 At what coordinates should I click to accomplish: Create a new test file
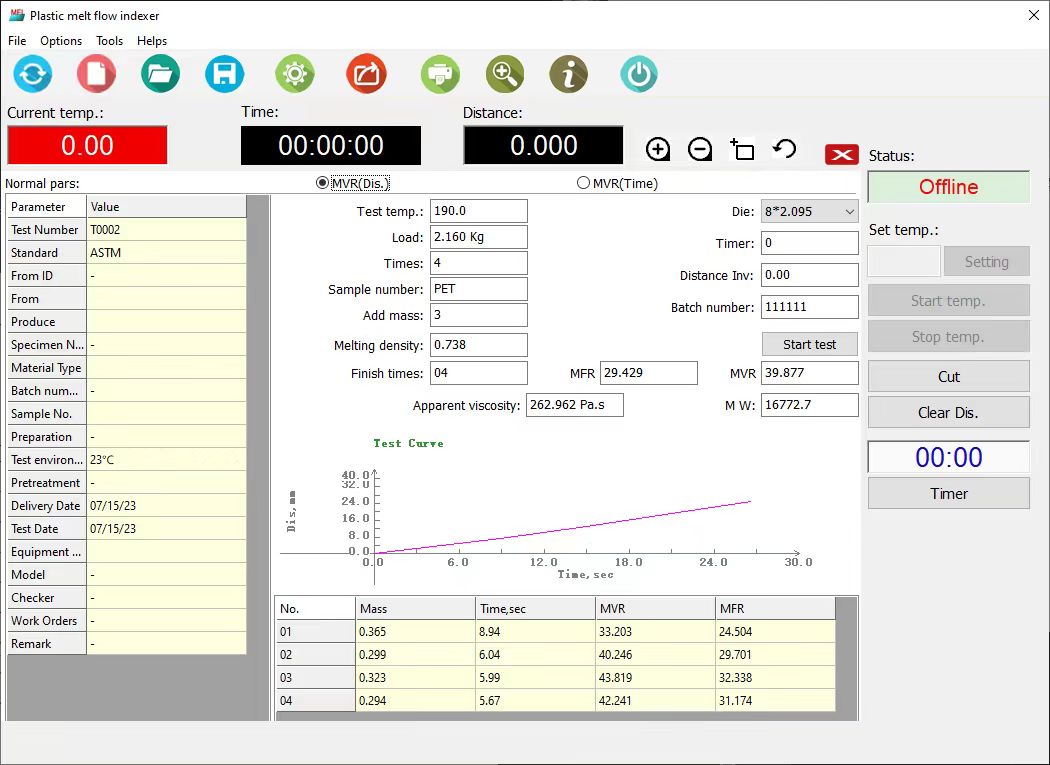[96, 75]
